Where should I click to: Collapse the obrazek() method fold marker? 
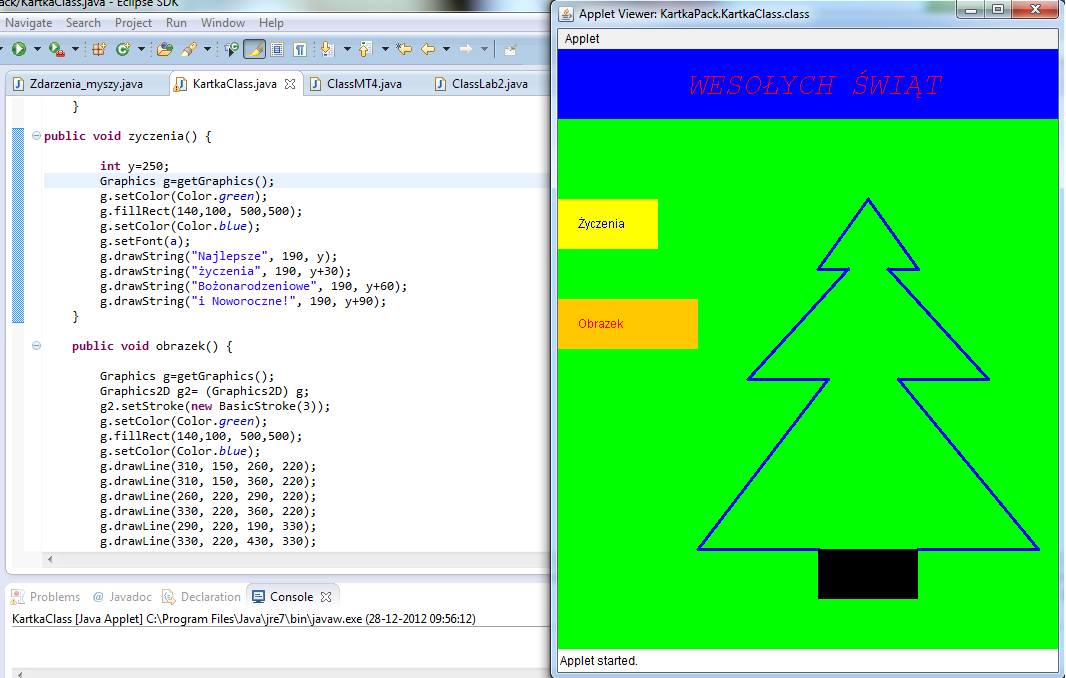click(x=36, y=346)
